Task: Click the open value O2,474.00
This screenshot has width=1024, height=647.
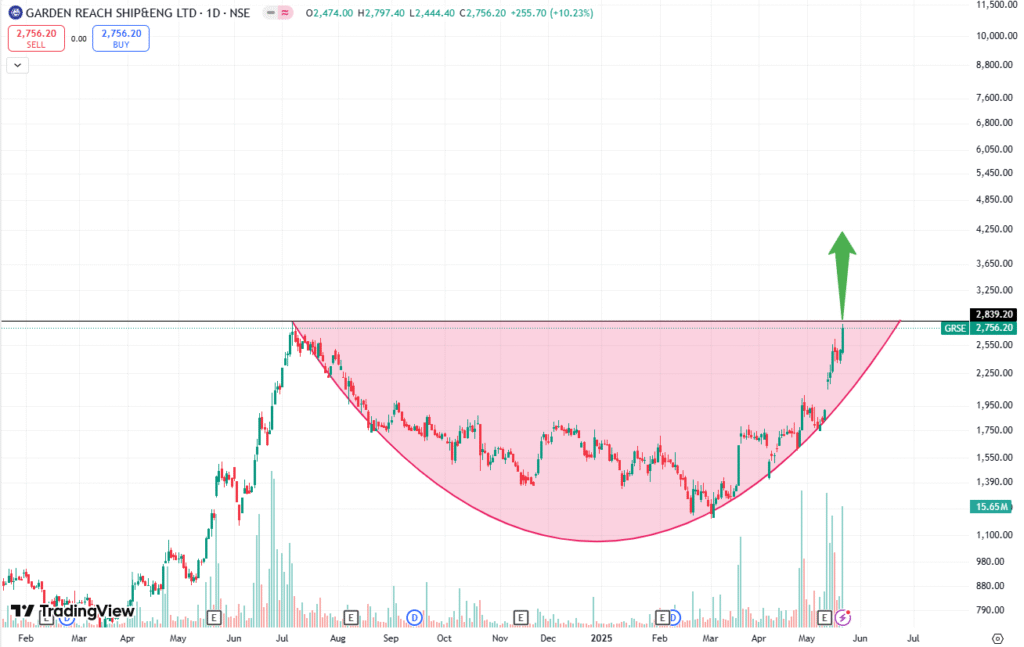Action: pyautogui.click(x=329, y=13)
